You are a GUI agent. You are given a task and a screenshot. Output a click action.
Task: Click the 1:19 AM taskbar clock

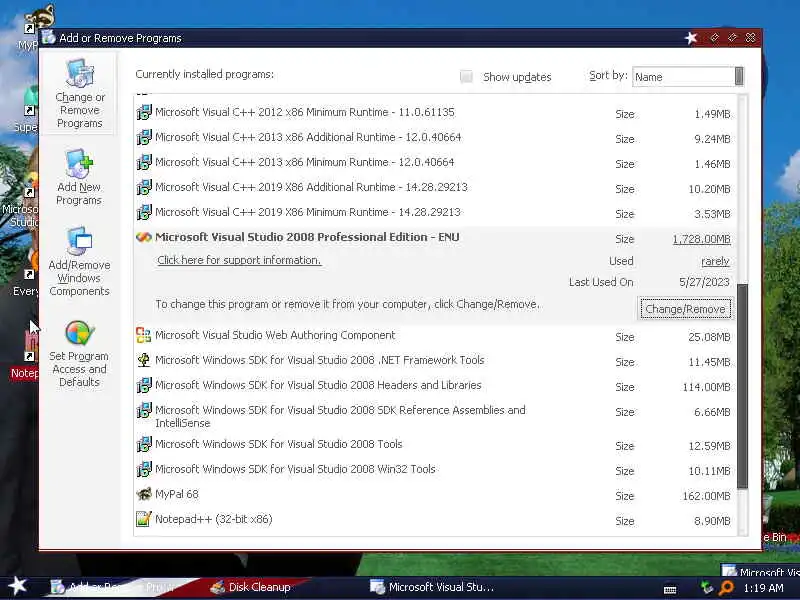(763, 588)
